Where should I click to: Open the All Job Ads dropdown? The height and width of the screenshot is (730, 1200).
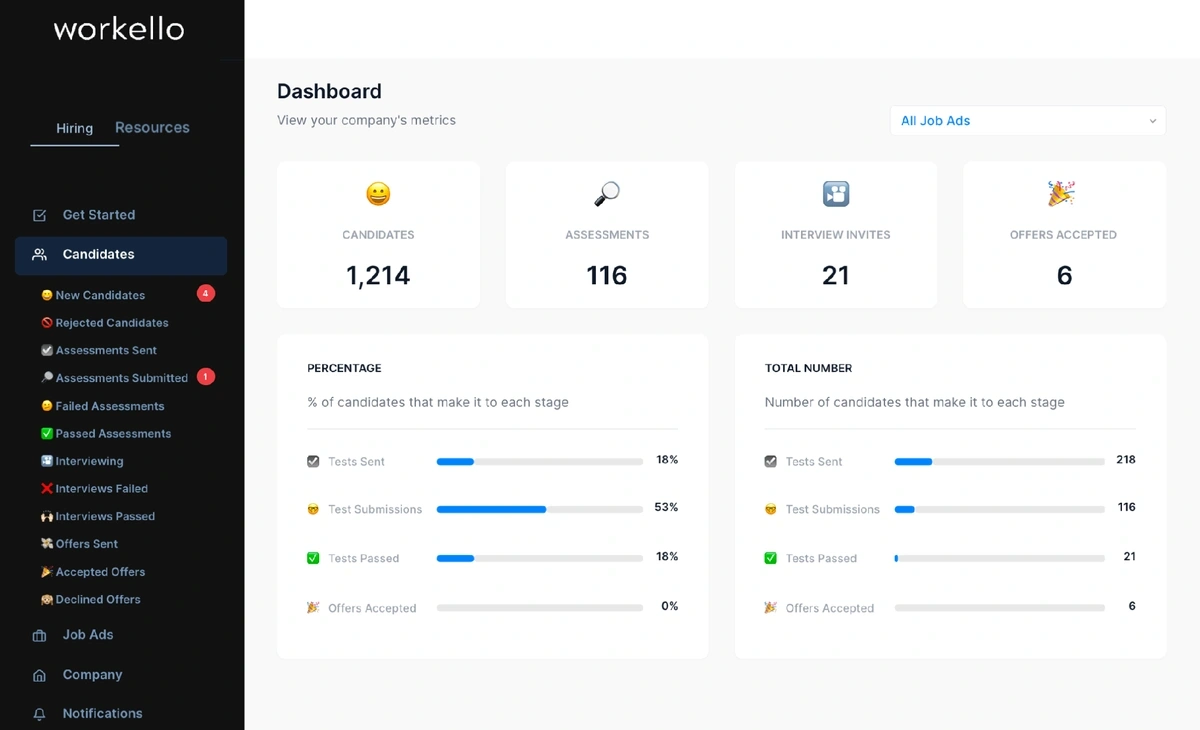[1028, 121]
